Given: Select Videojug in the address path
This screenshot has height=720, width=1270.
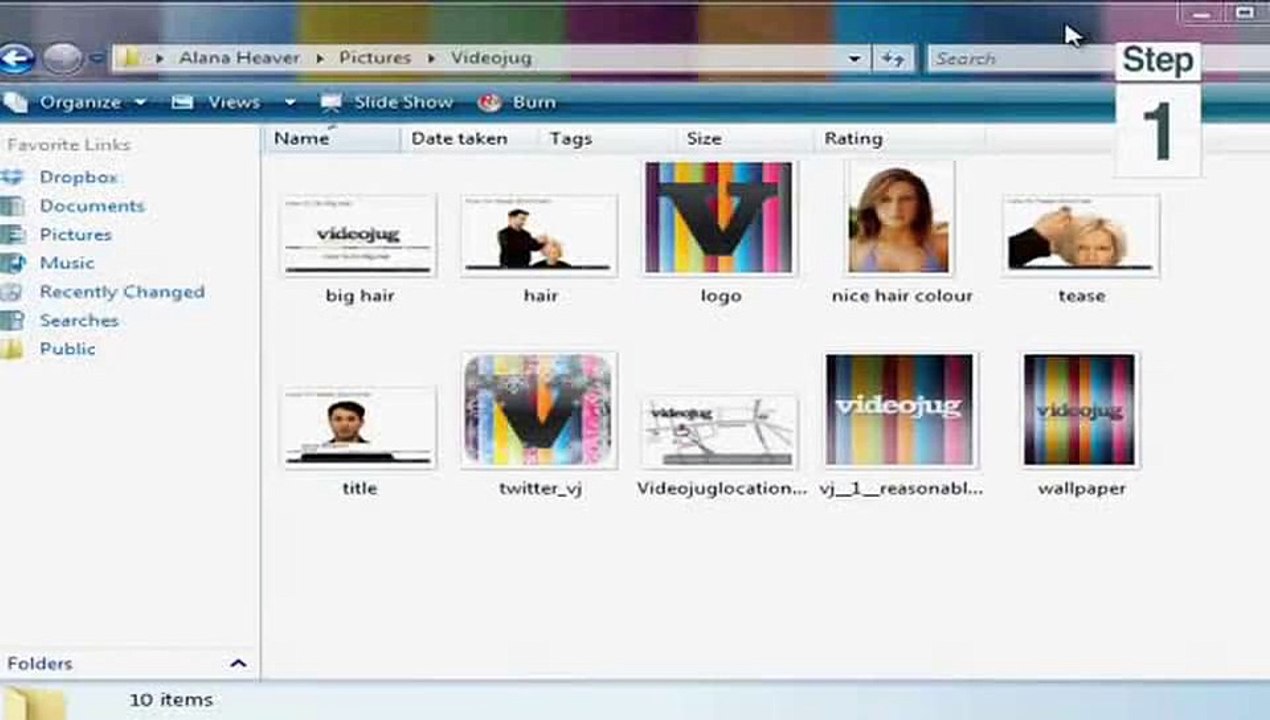Looking at the screenshot, I should (491, 58).
